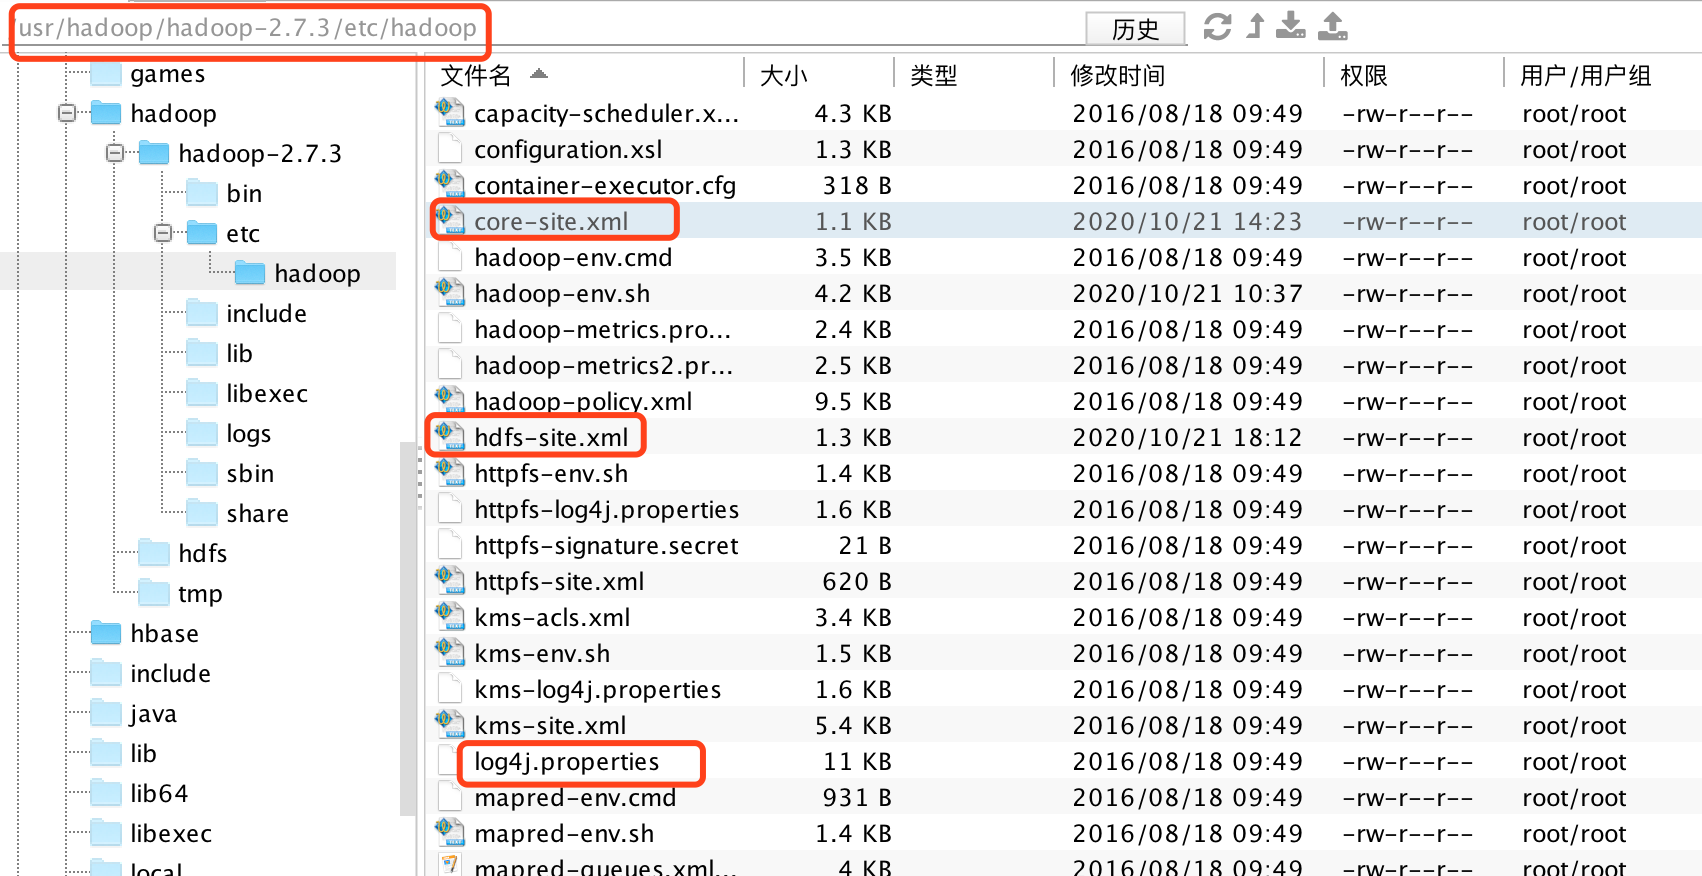Click the capacity-scheduler.xml file icon
The image size is (1702, 876).
[x=450, y=112]
